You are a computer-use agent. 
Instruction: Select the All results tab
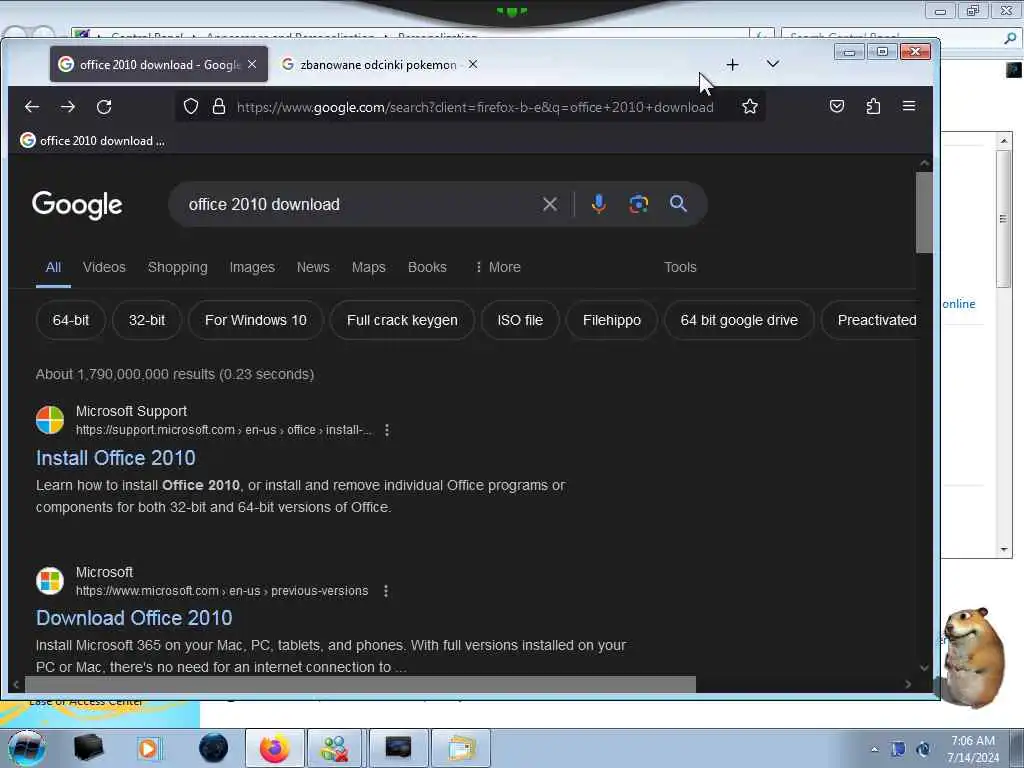pyautogui.click(x=53, y=267)
